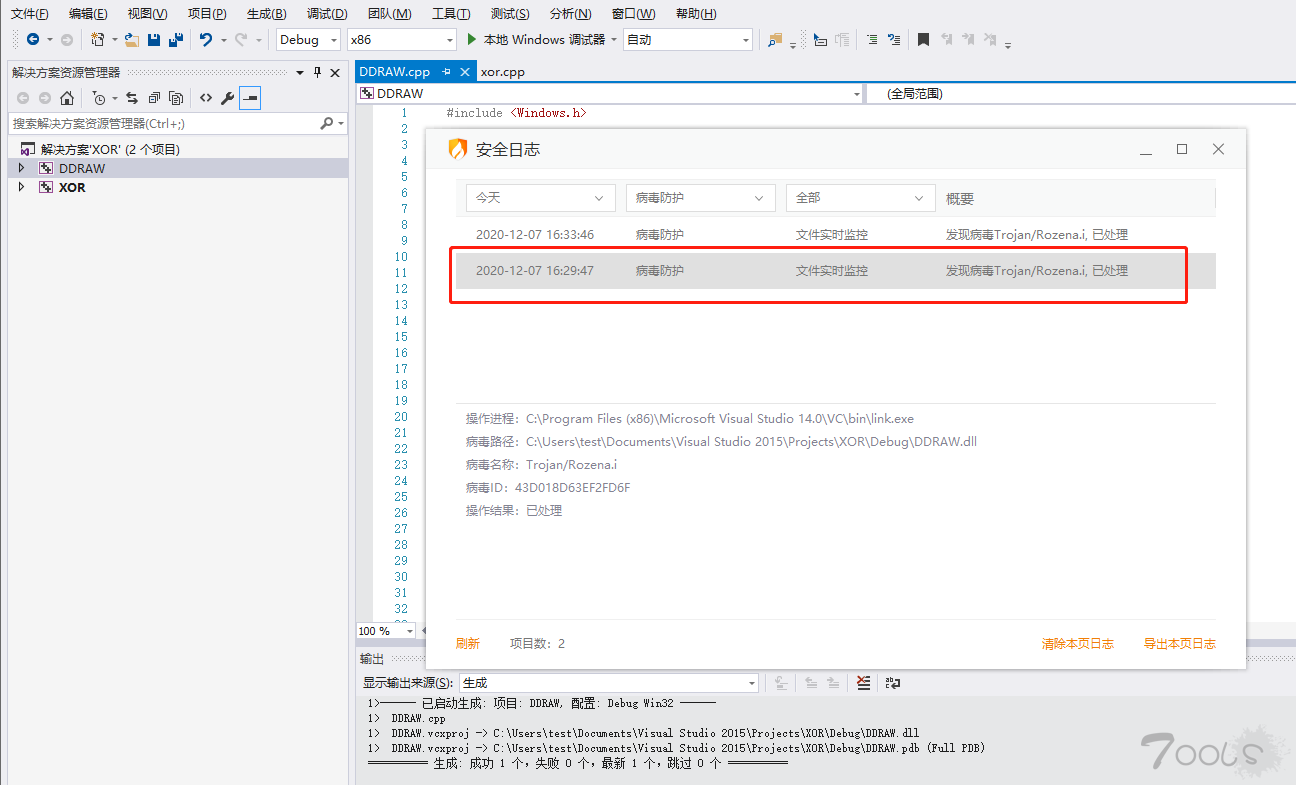This screenshot has height=785, width=1296.
Task: Open x86 platform dropdown
Action: pyautogui.click(x=401, y=40)
